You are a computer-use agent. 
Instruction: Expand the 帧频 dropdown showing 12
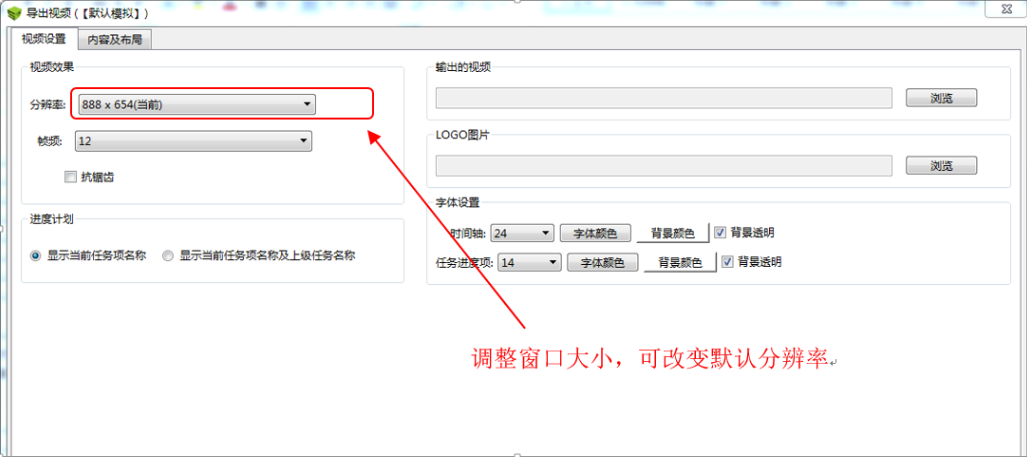[193, 141]
